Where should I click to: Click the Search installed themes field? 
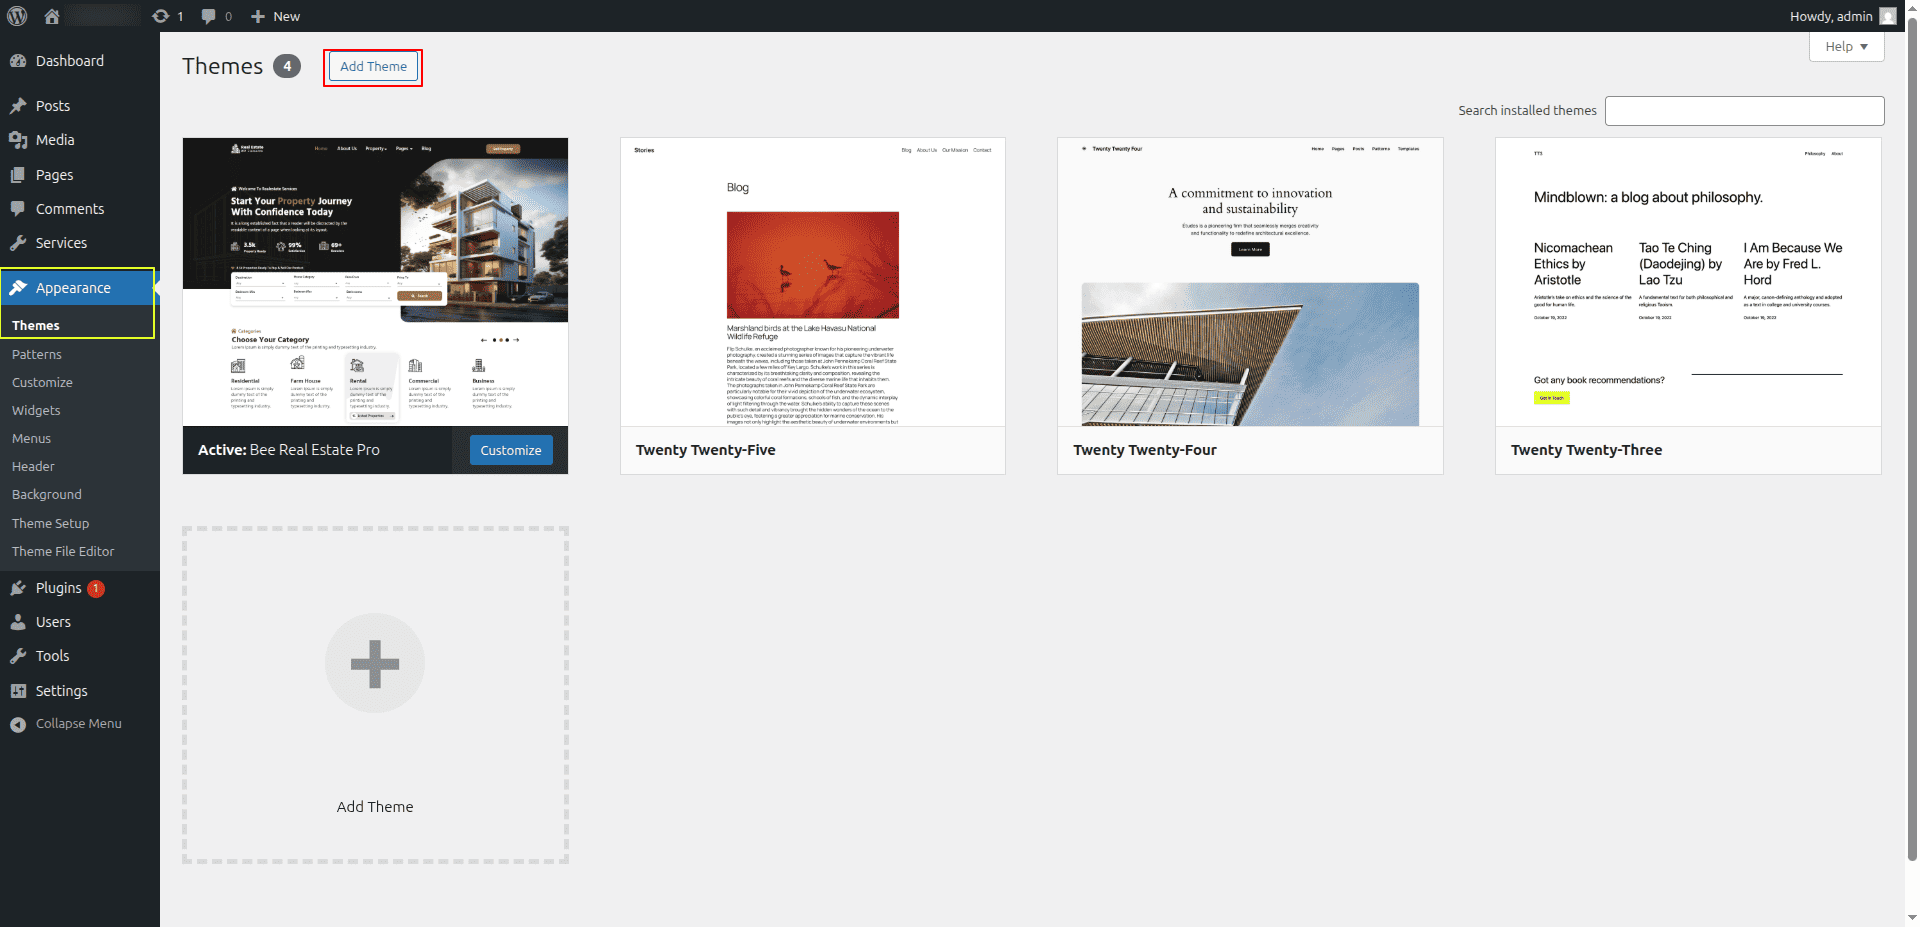point(1744,111)
